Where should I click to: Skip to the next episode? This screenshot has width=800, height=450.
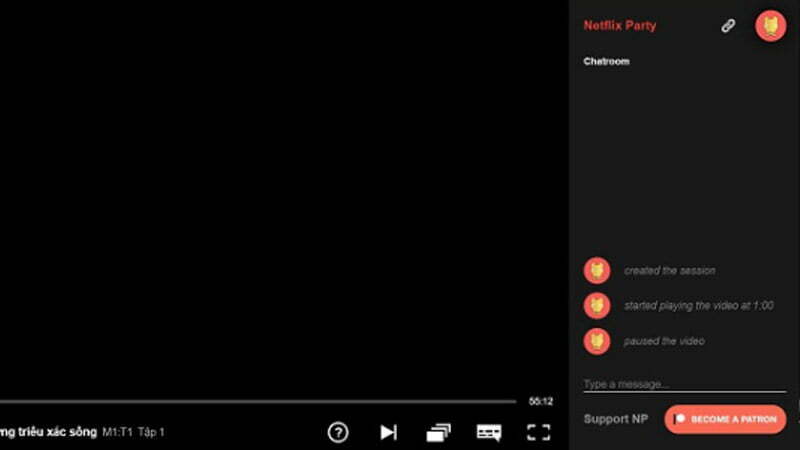pyautogui.click(x=388, y=432)
